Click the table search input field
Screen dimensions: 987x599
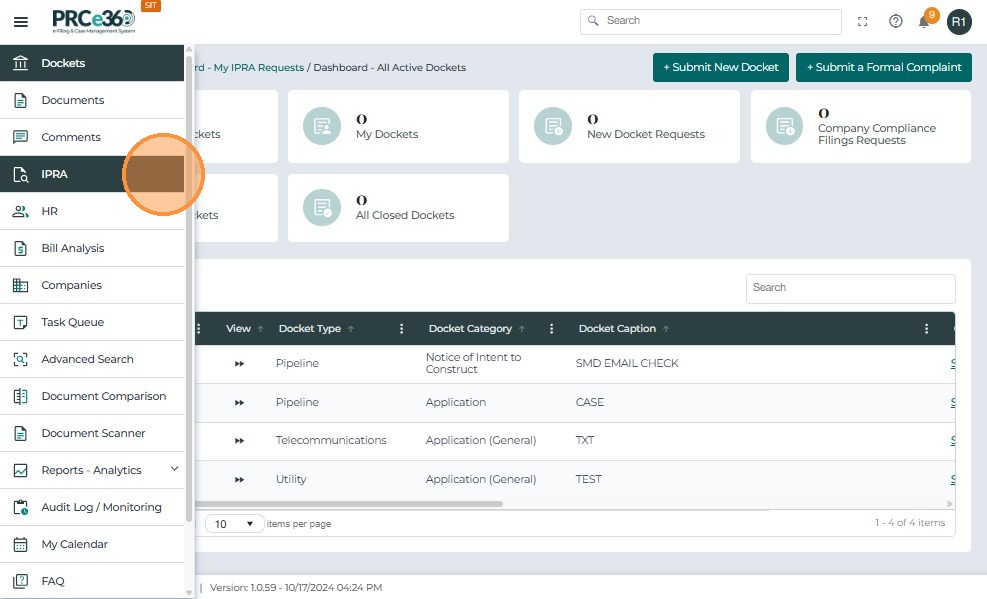coord(850,288)
